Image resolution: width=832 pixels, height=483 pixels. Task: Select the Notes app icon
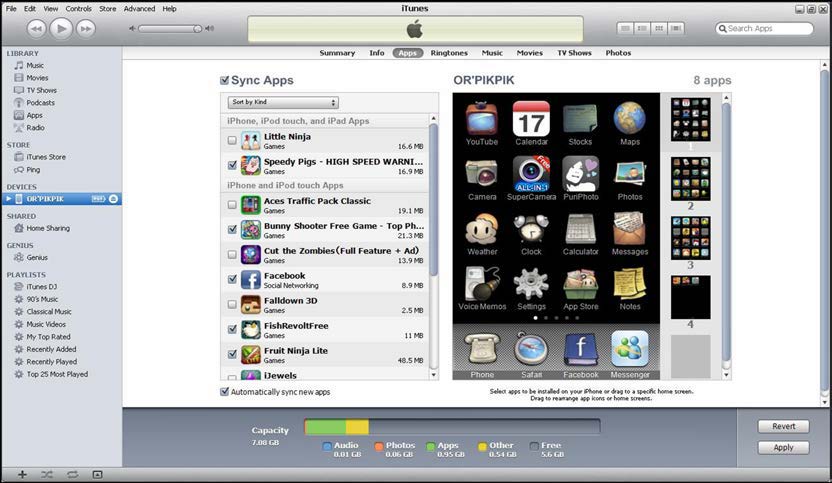pos(630,284)
